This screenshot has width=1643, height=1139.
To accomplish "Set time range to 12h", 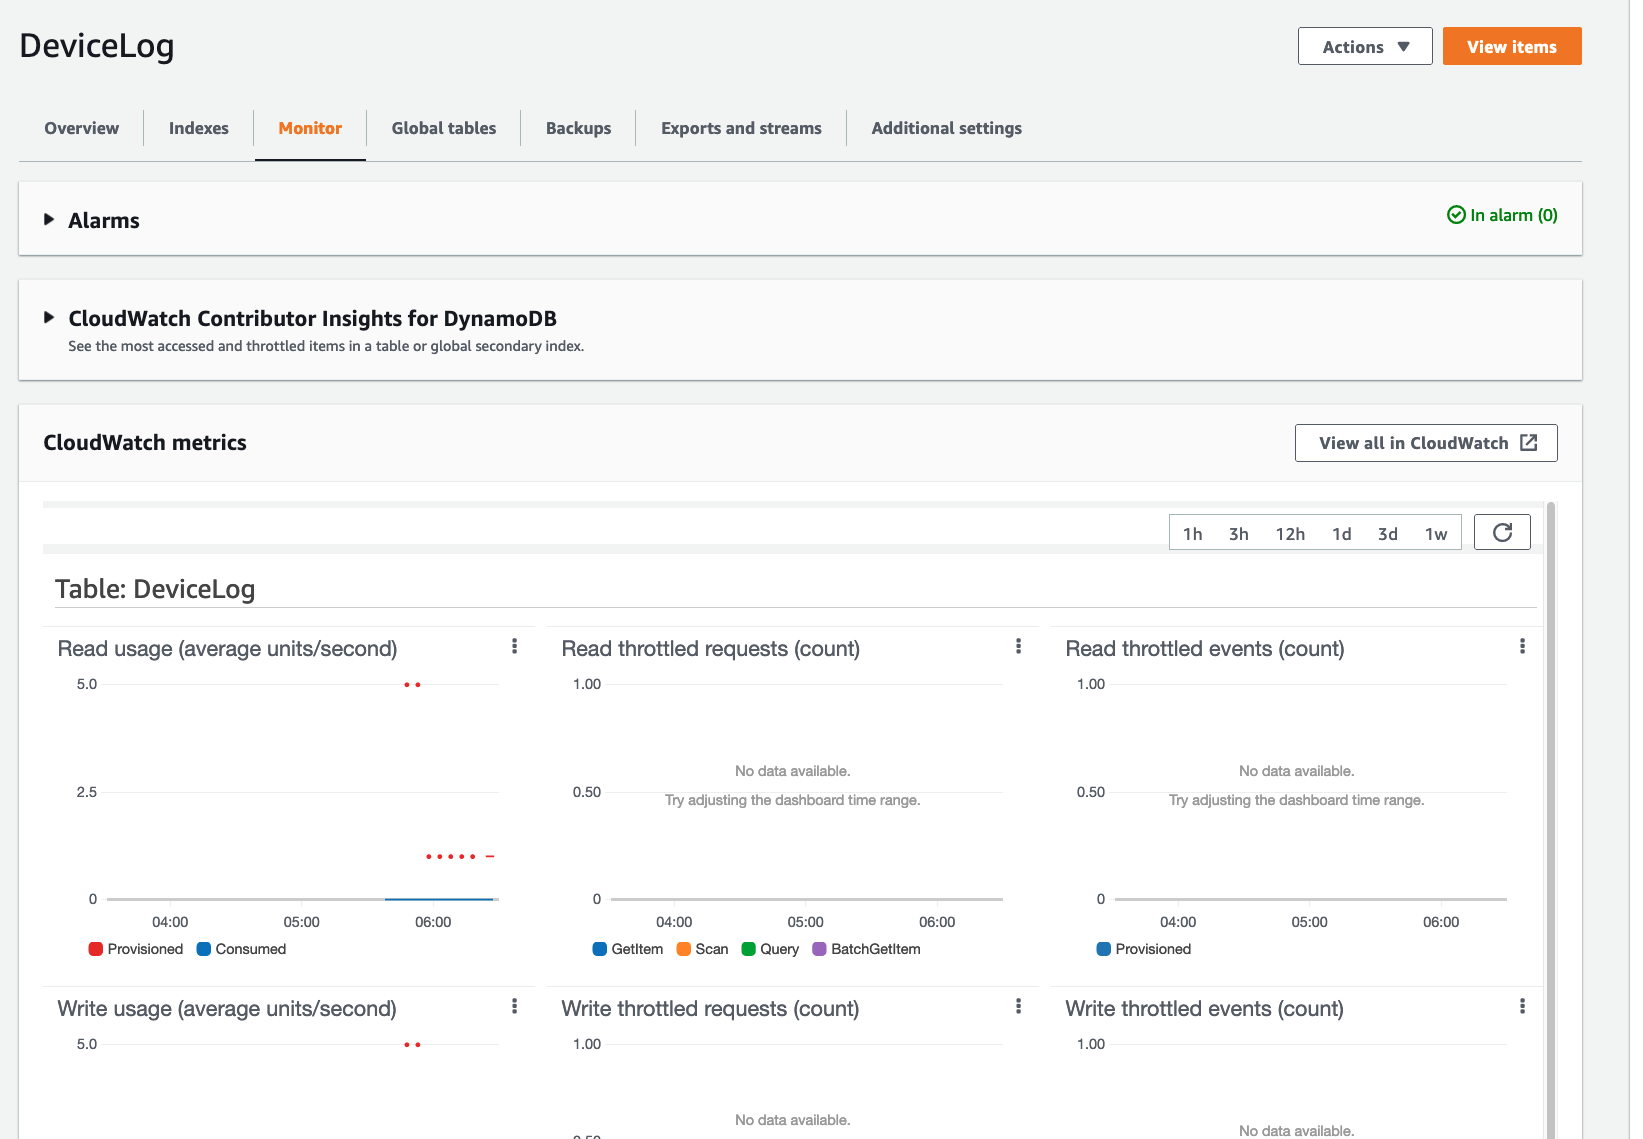I will point(1290,534).
